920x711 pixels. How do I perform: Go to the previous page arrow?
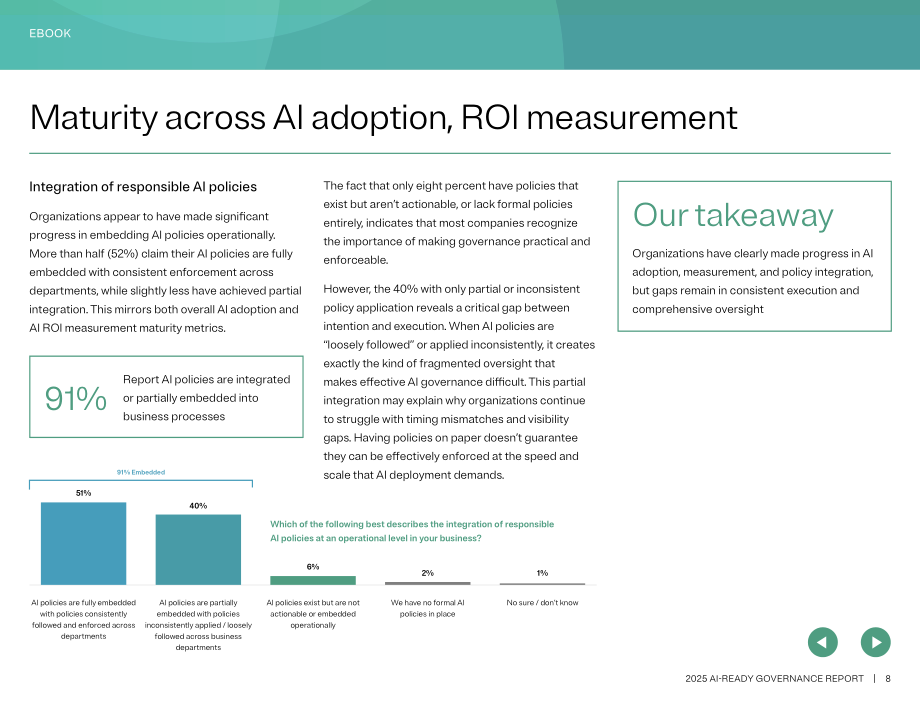coord(823,642)
